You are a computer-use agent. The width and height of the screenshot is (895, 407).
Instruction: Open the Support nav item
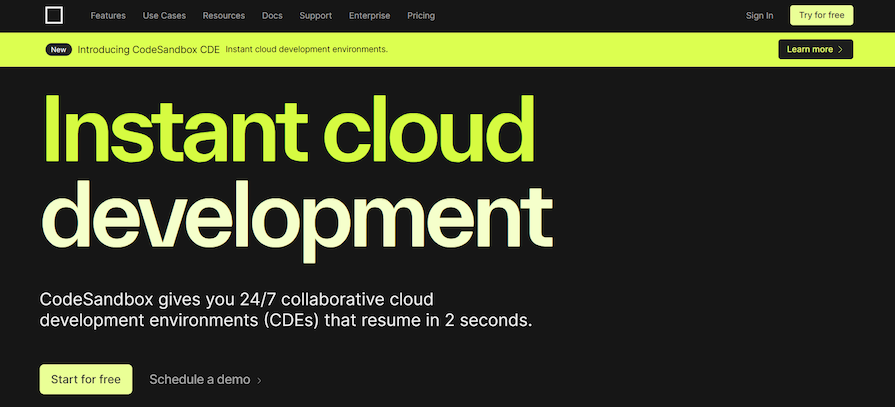pos(315,16)
